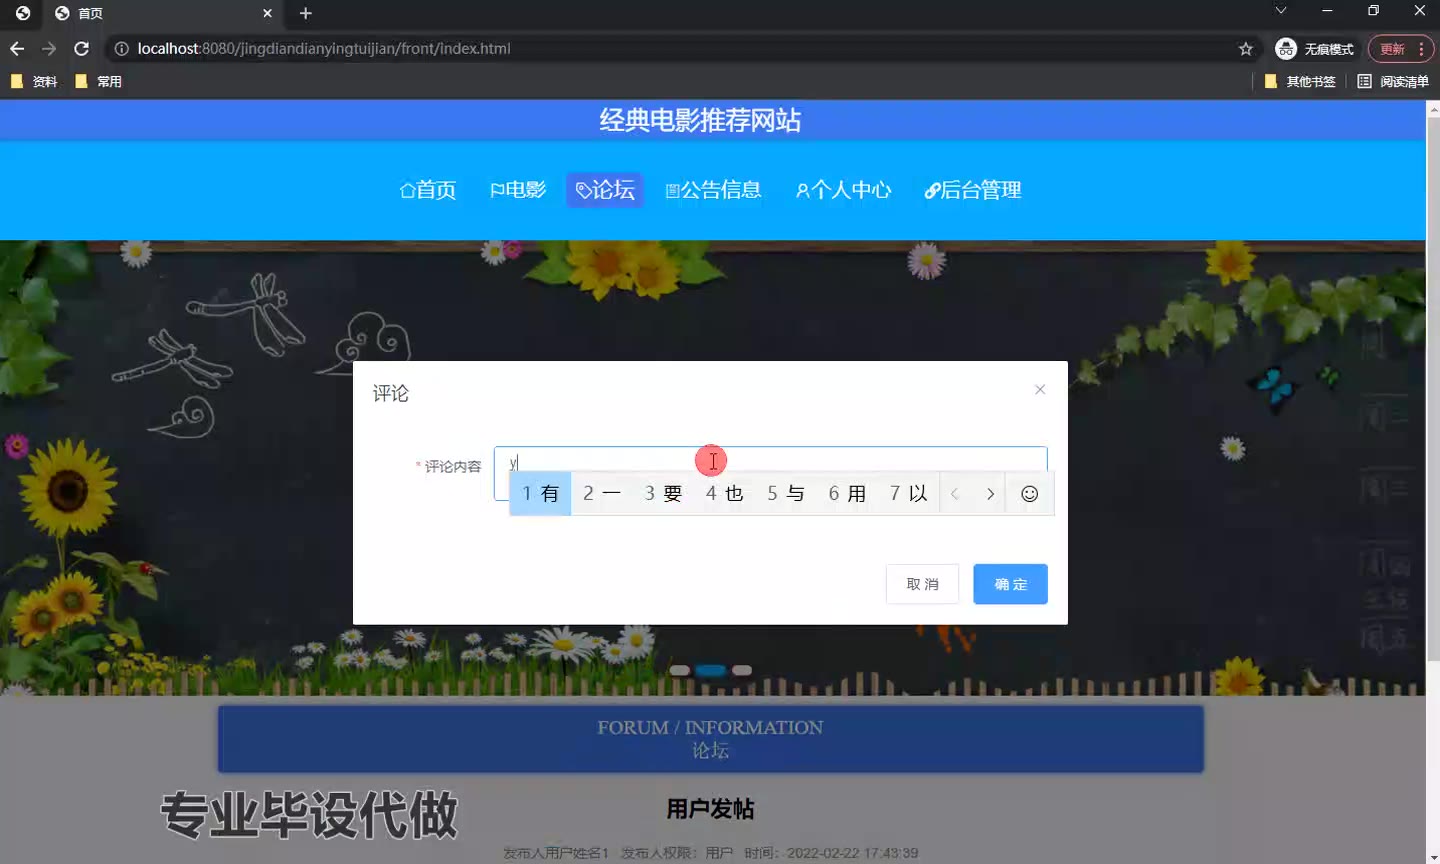Reload the page with the refresh icon
Screen dimensions: 1440x864
(x=82, y=48)
